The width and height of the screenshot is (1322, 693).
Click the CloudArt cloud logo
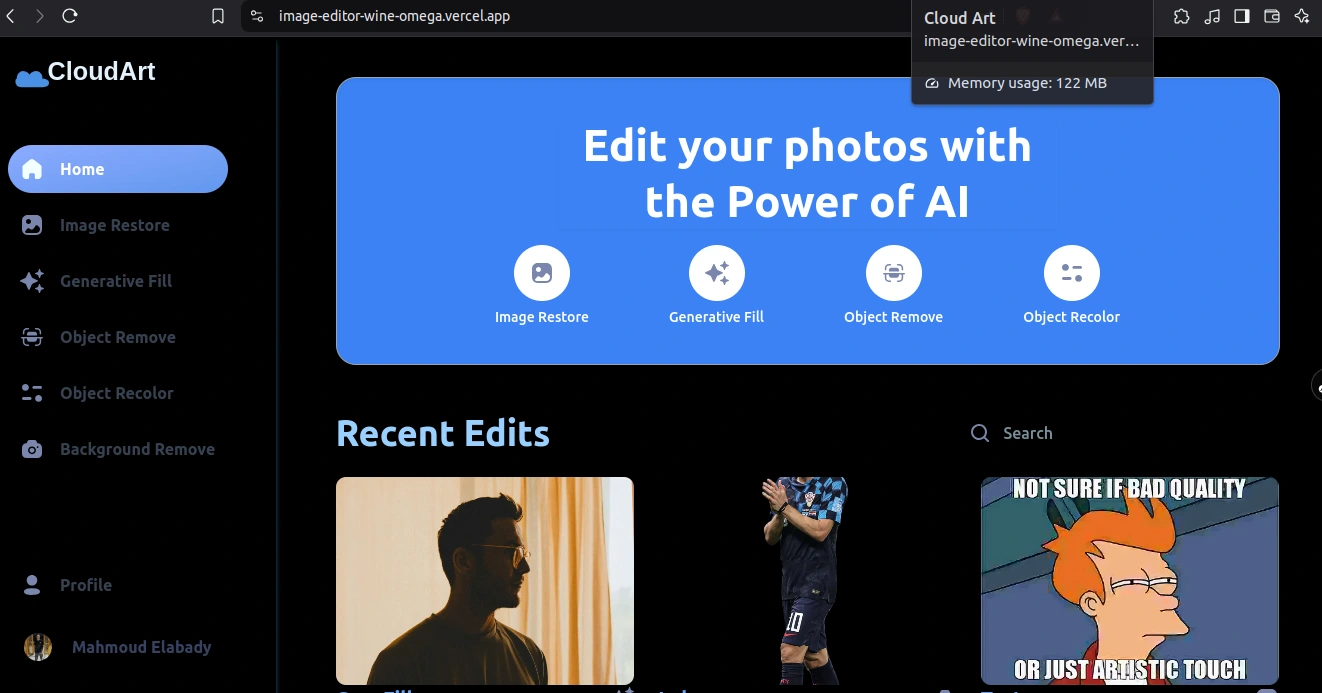click(32, 77)
